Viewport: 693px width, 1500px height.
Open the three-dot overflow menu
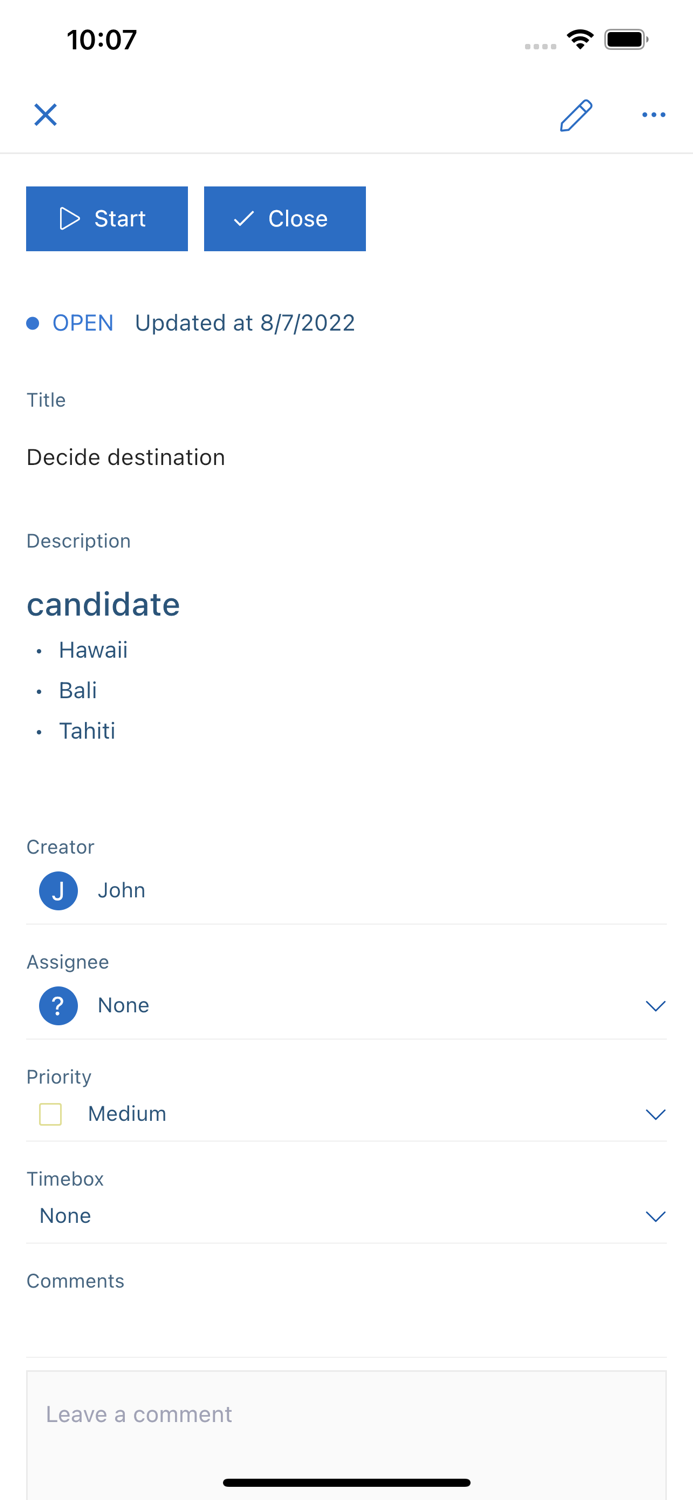[654, 116]
